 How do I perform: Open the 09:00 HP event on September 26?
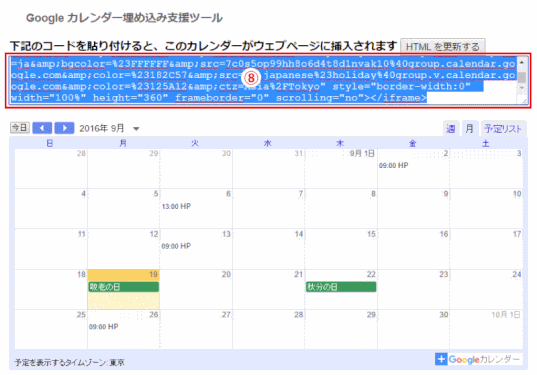(x=103, y=327)
